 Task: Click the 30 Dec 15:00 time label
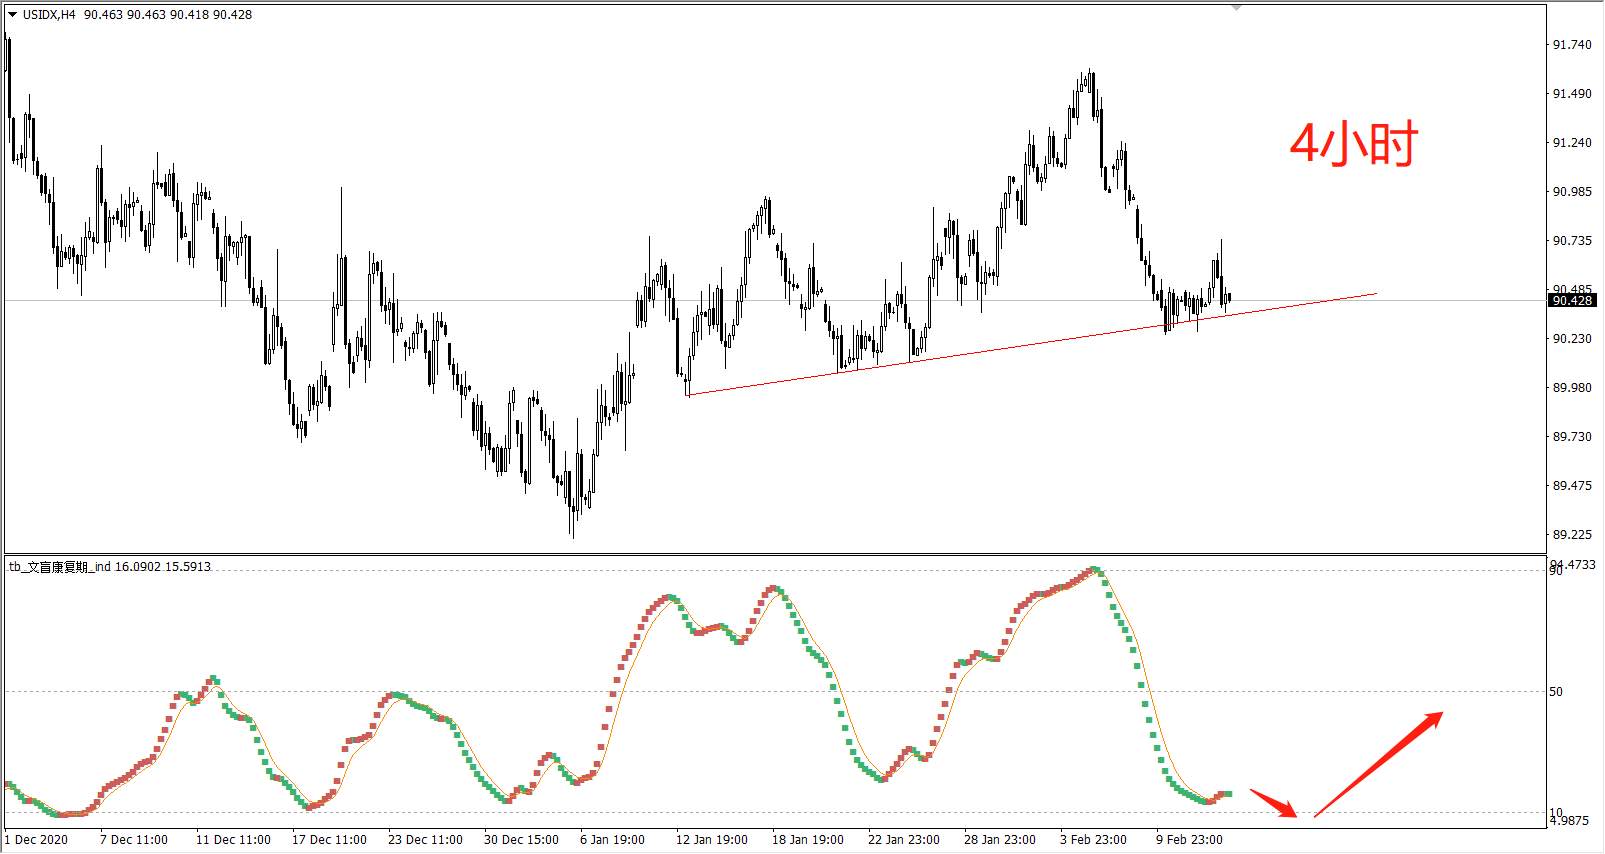click(521, 840)
